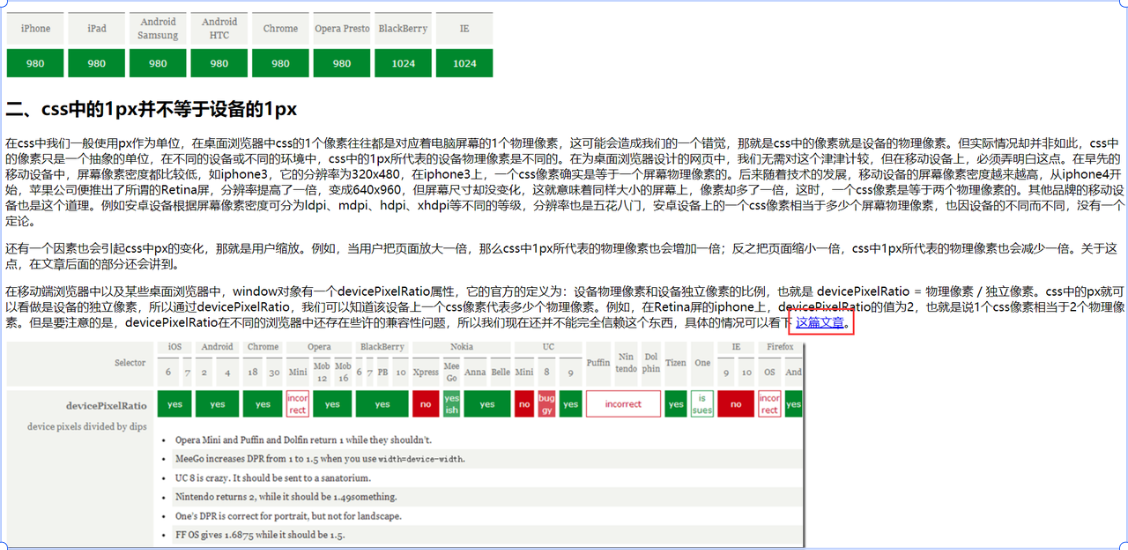Click the MeeGo sub-header under Nokia

[452, 372]
